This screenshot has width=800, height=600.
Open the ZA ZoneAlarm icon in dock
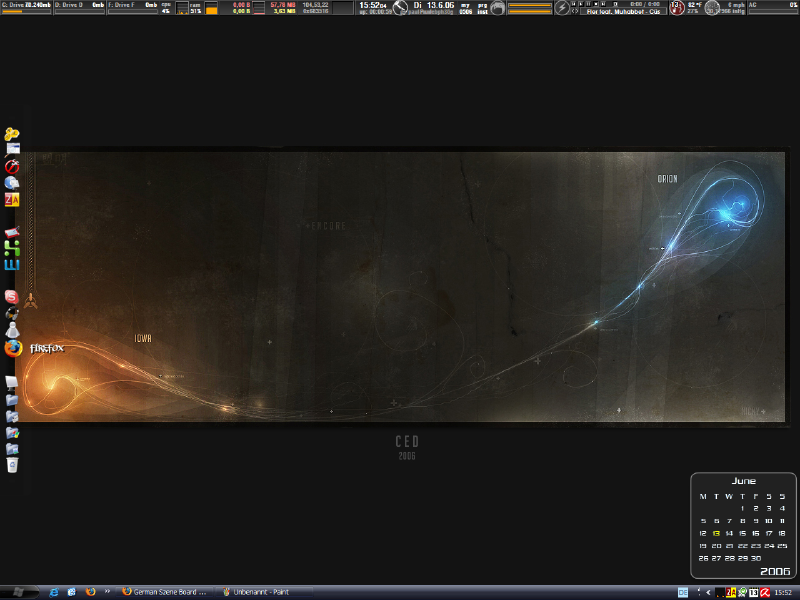click(x=12, y=199)
